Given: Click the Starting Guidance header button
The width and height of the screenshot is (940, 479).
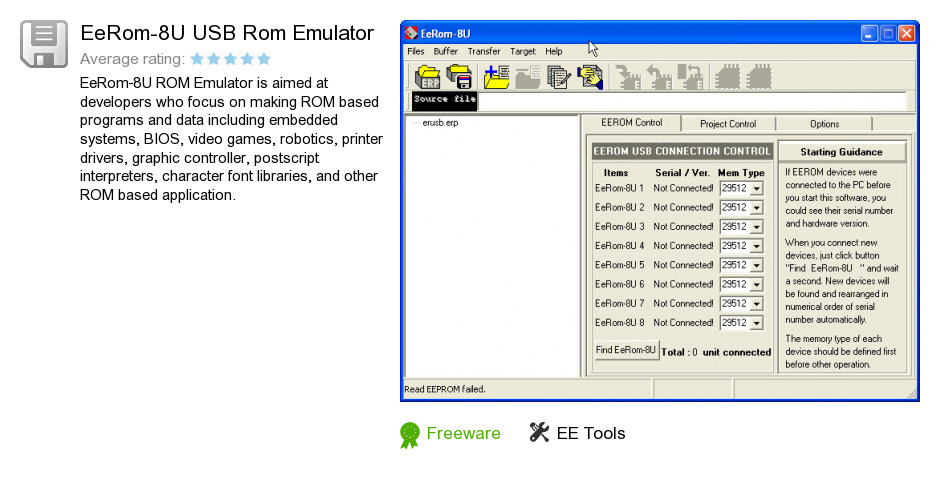Looking at the screenshot, I should [841, 152].
